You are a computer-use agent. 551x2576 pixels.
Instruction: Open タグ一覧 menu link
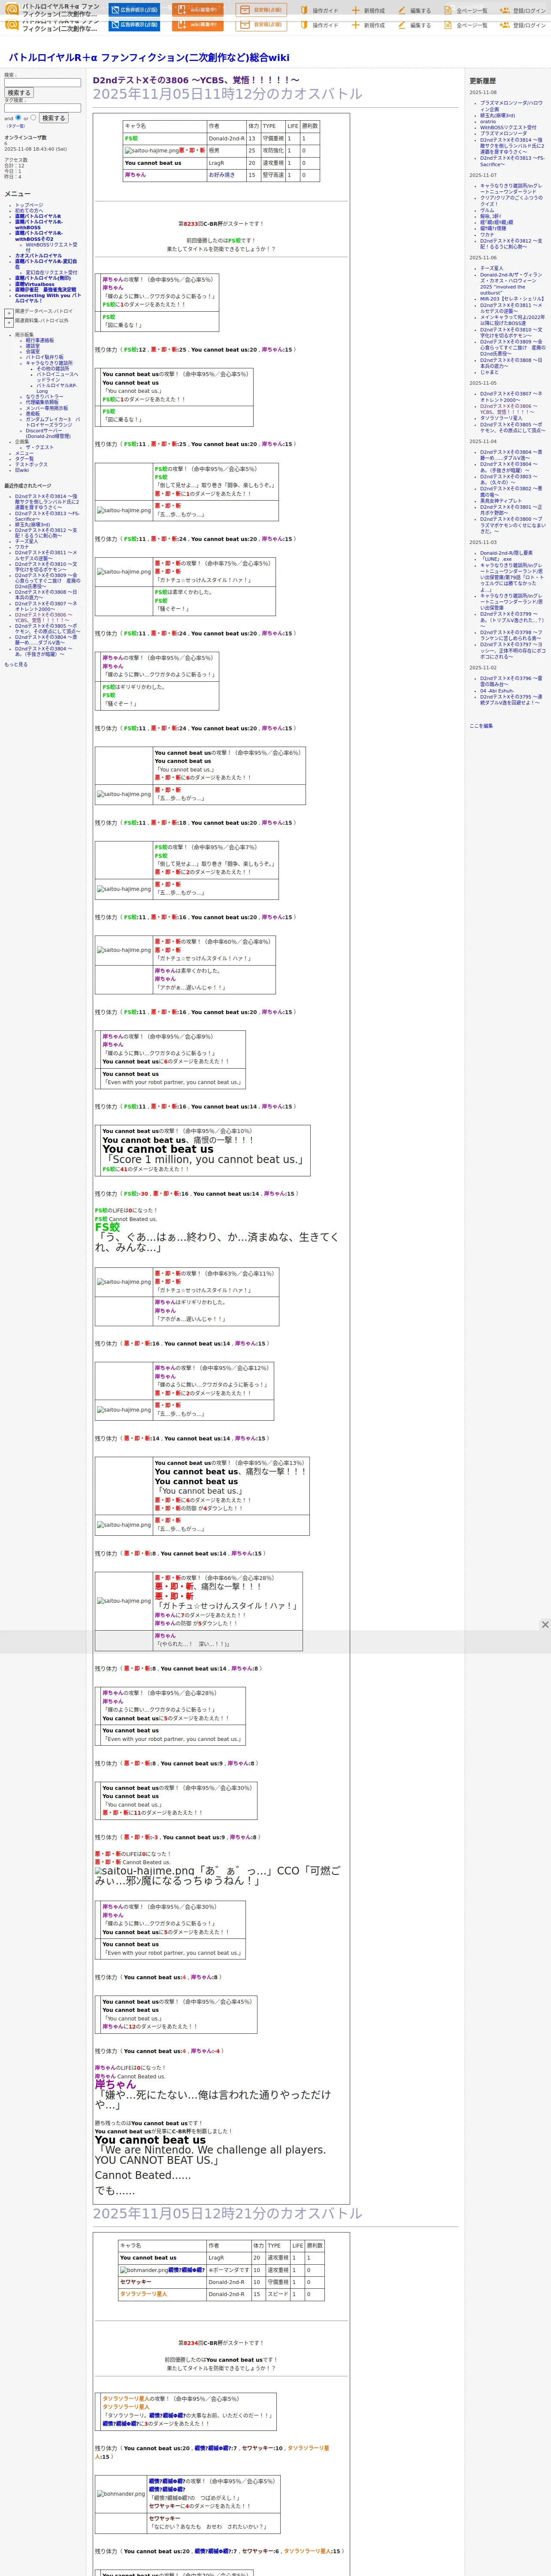coord(24,459)
